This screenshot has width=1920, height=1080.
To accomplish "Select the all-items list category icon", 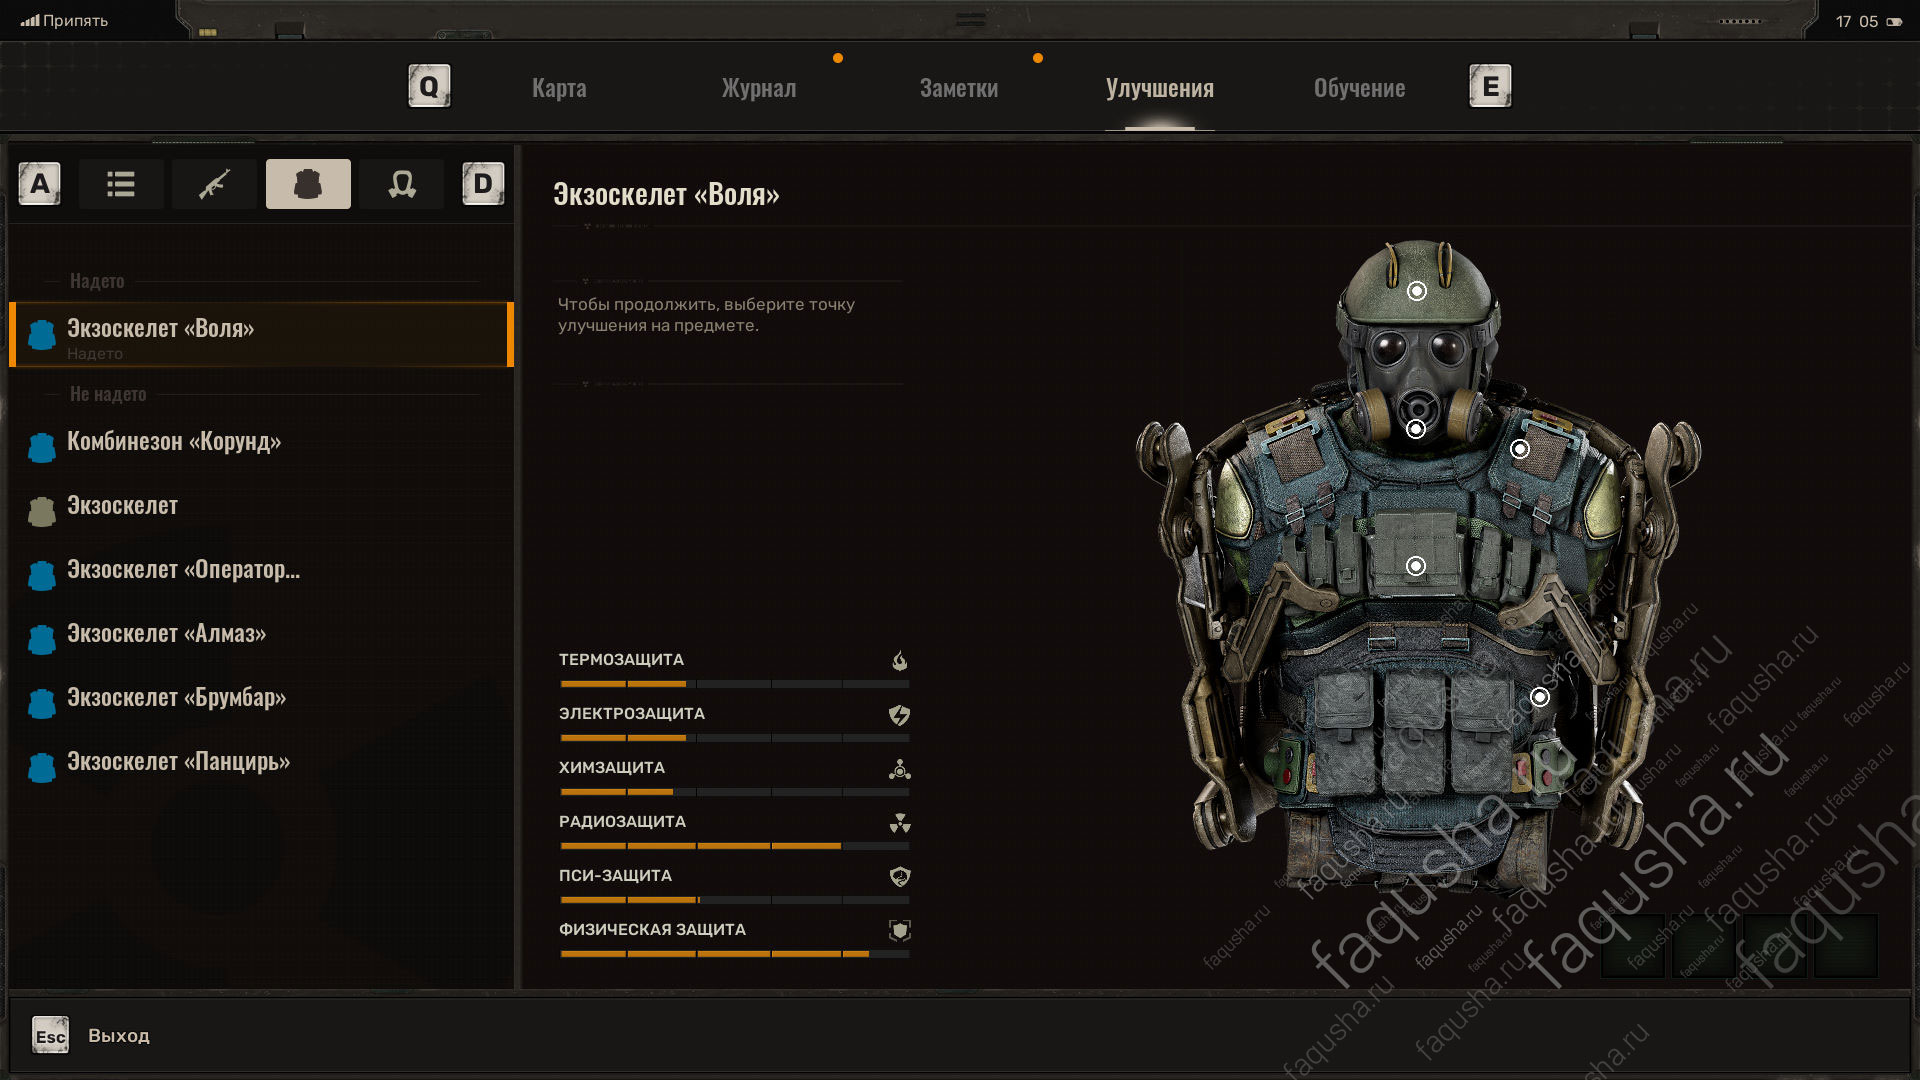I will [x=121, y=184].
